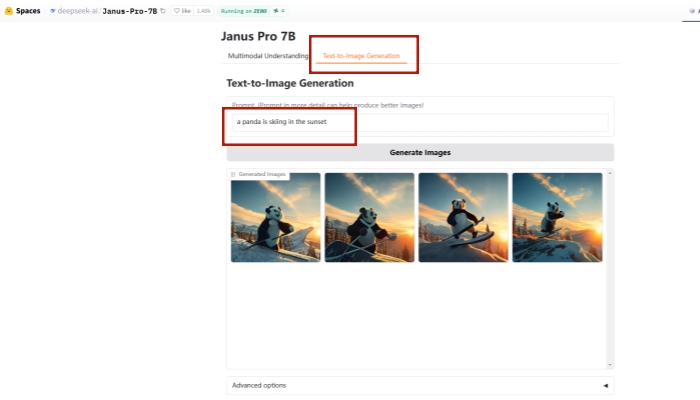Click the lightning bolt ZeroGPU badge icon

273,10
